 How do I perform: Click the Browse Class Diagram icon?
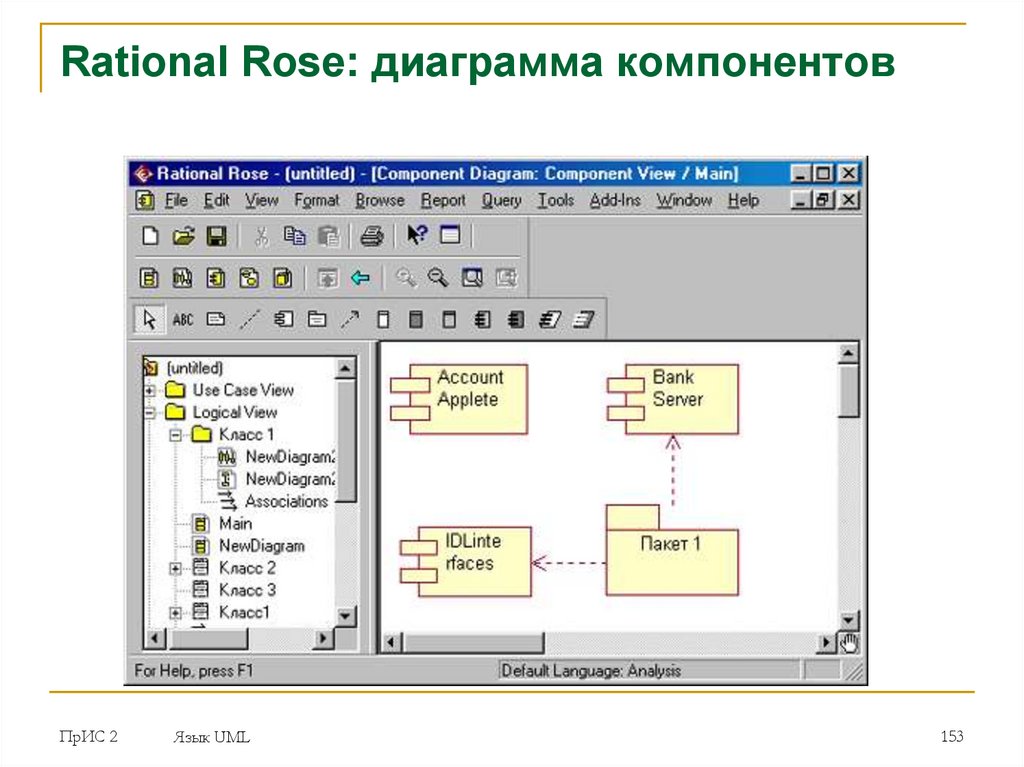[x=149, y=278]
